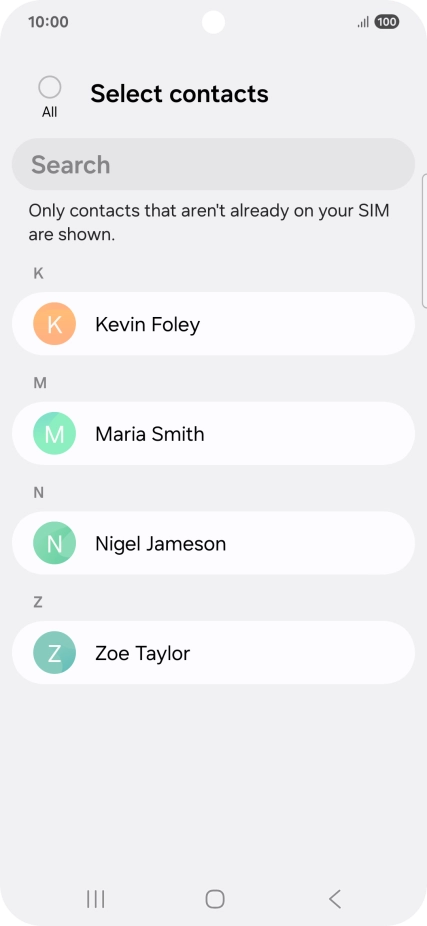This screenshot has width=427, height=926.
Task: Tap the K section header
Action: (38, 273)
